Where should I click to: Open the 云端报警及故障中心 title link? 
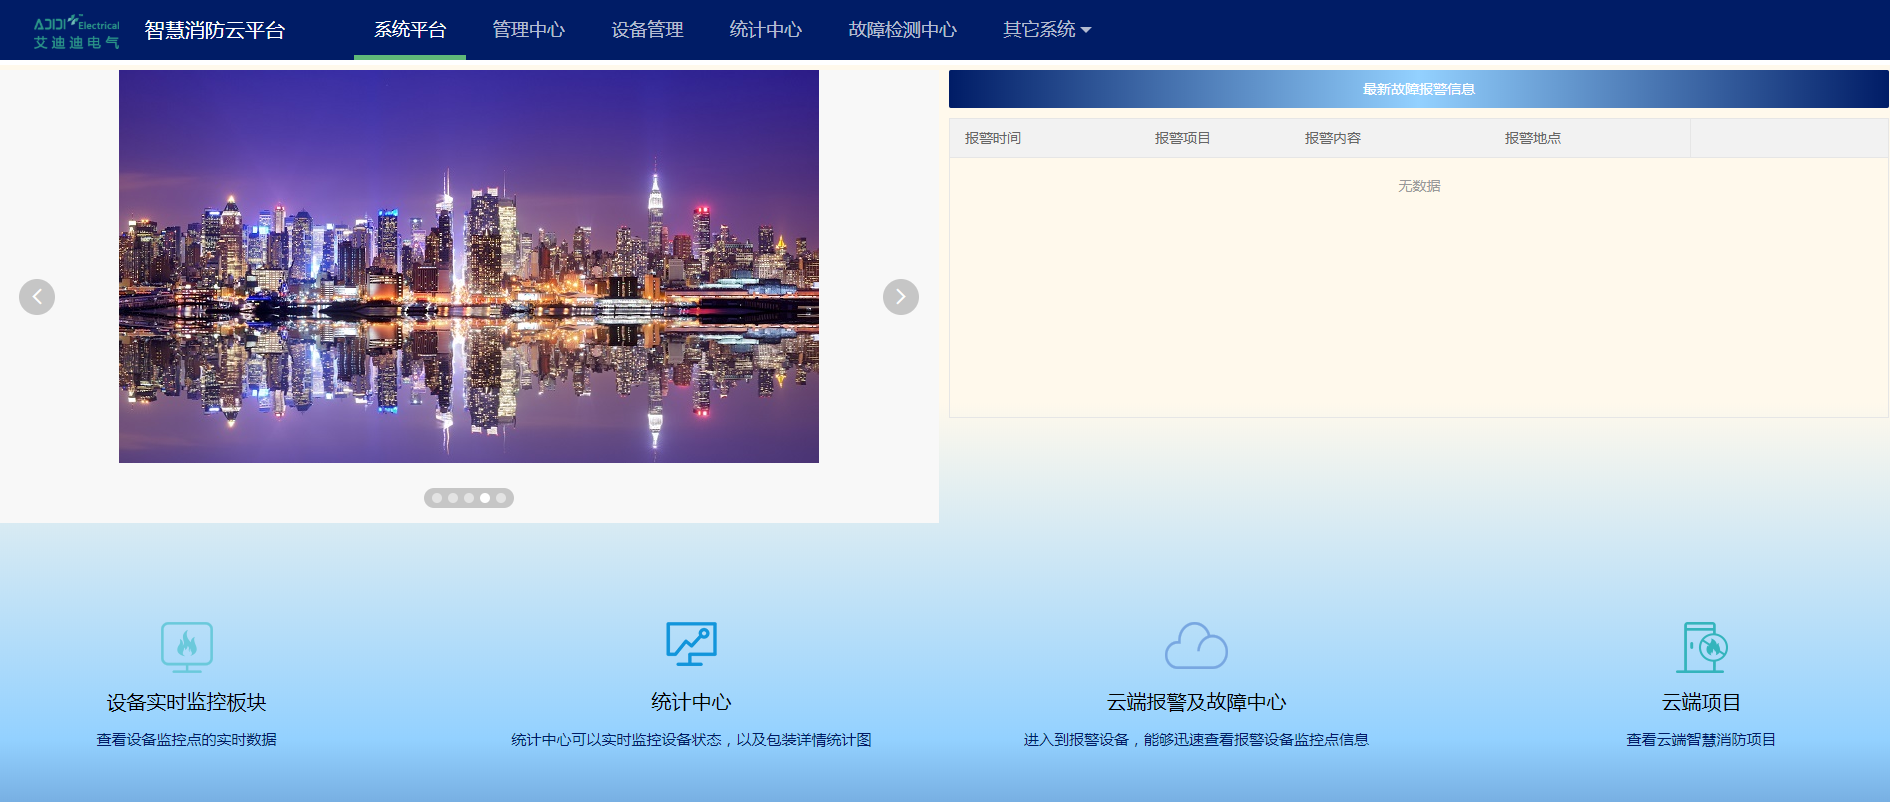pyautogui.click(x=1196, y=702)
